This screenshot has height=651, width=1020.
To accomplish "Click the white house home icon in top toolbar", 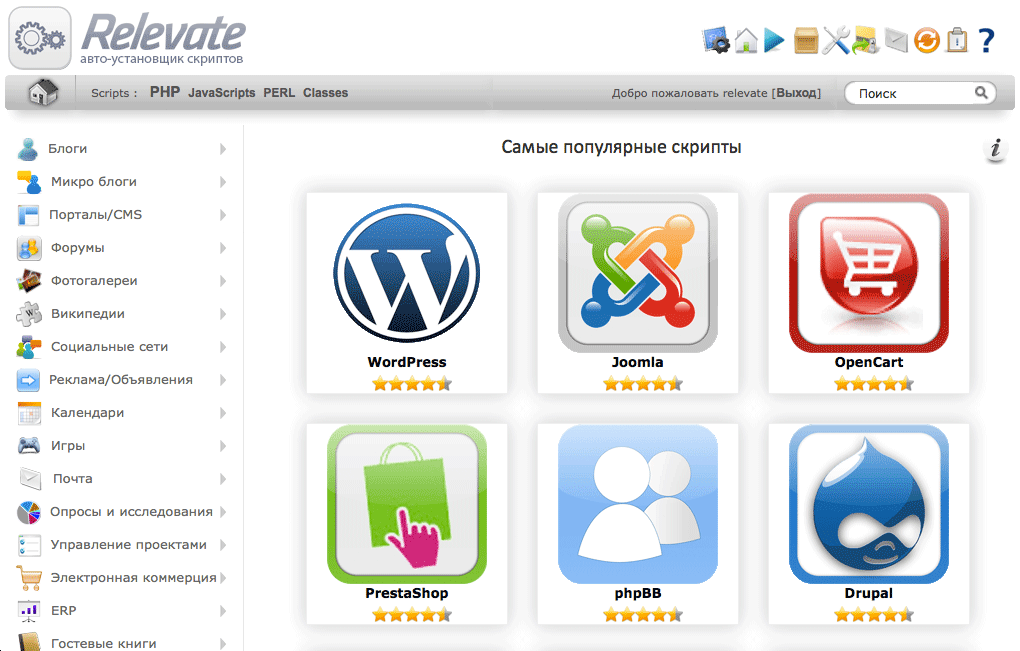I will 746,40.
